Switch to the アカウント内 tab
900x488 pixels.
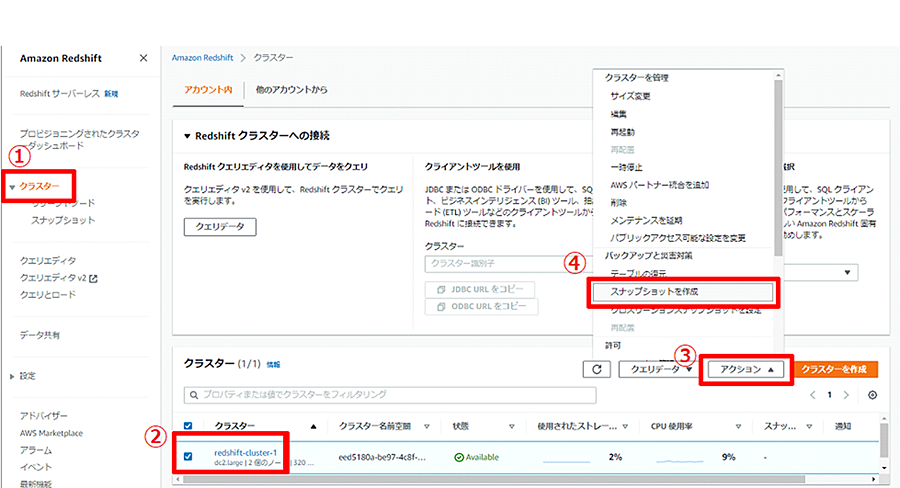click(x=208, y=90)
